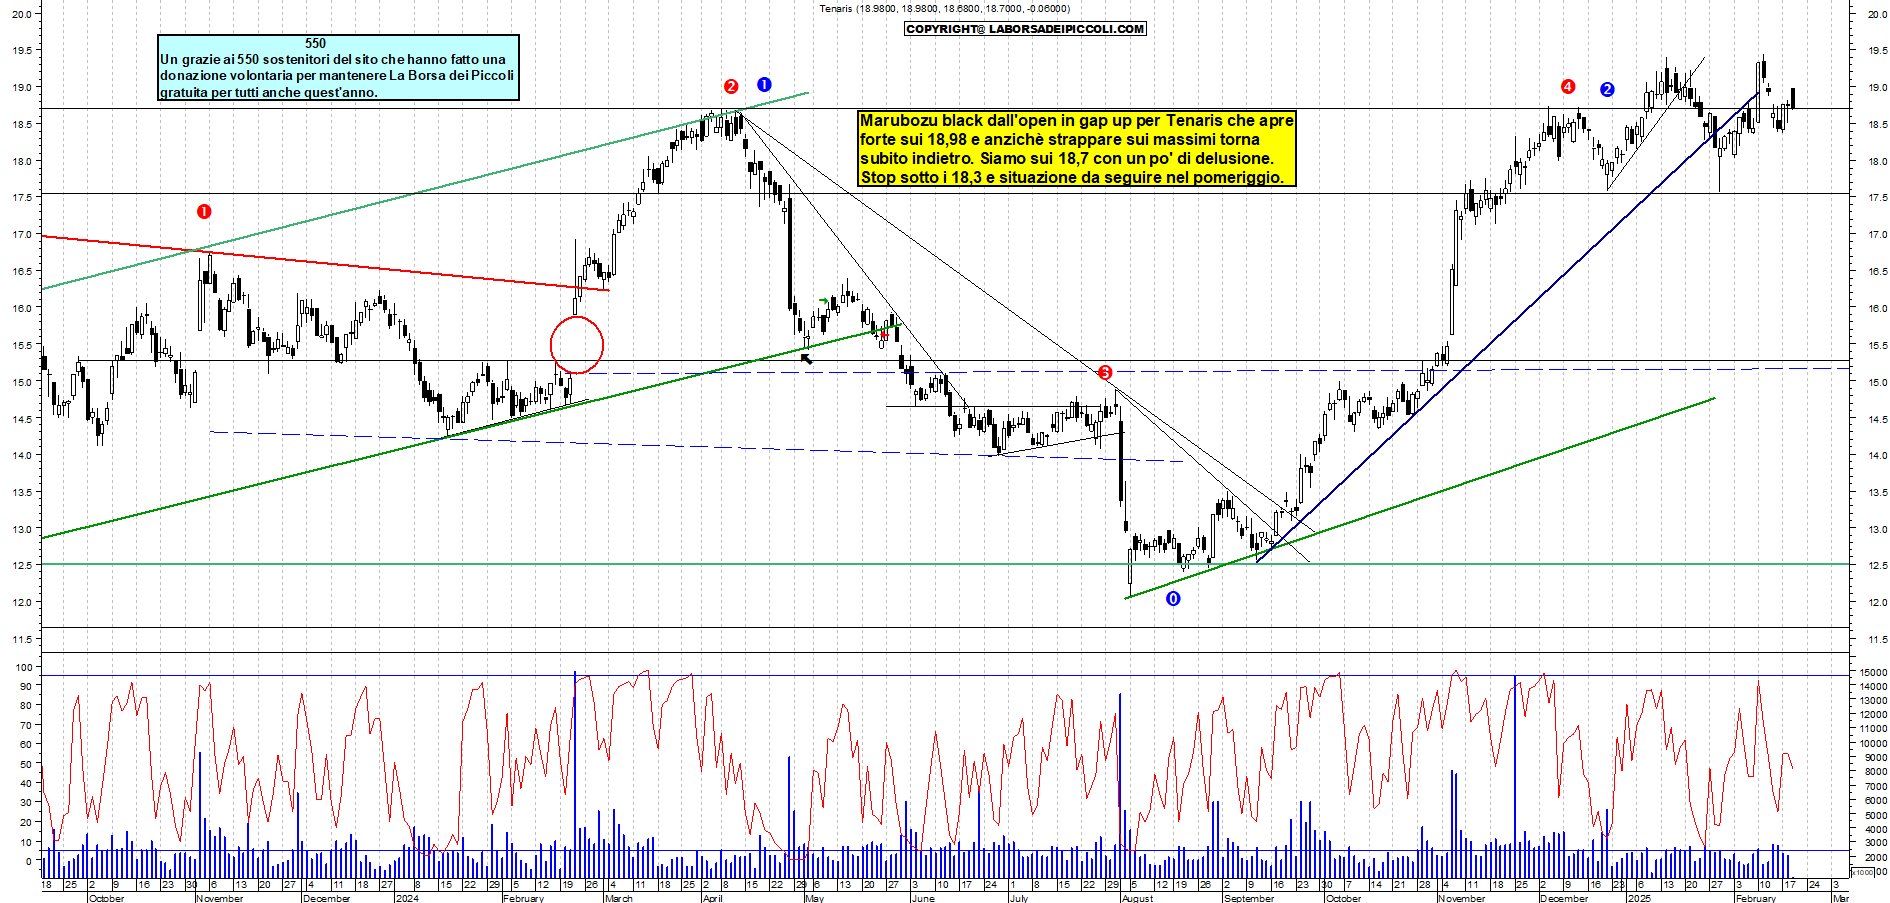The image size is (1890, 903).
Task: Click the 11.5 price label on the right axis
Action: 1877,639
